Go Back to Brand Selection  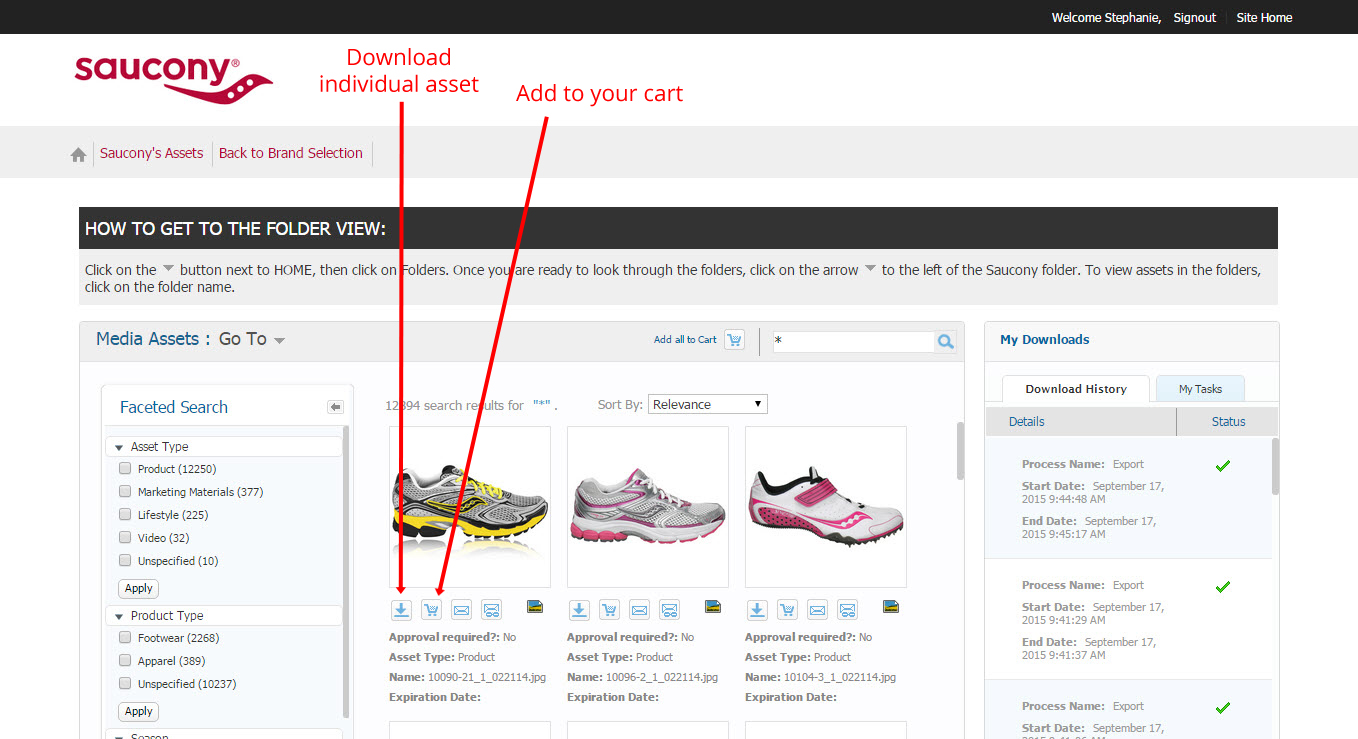[291, 153]
